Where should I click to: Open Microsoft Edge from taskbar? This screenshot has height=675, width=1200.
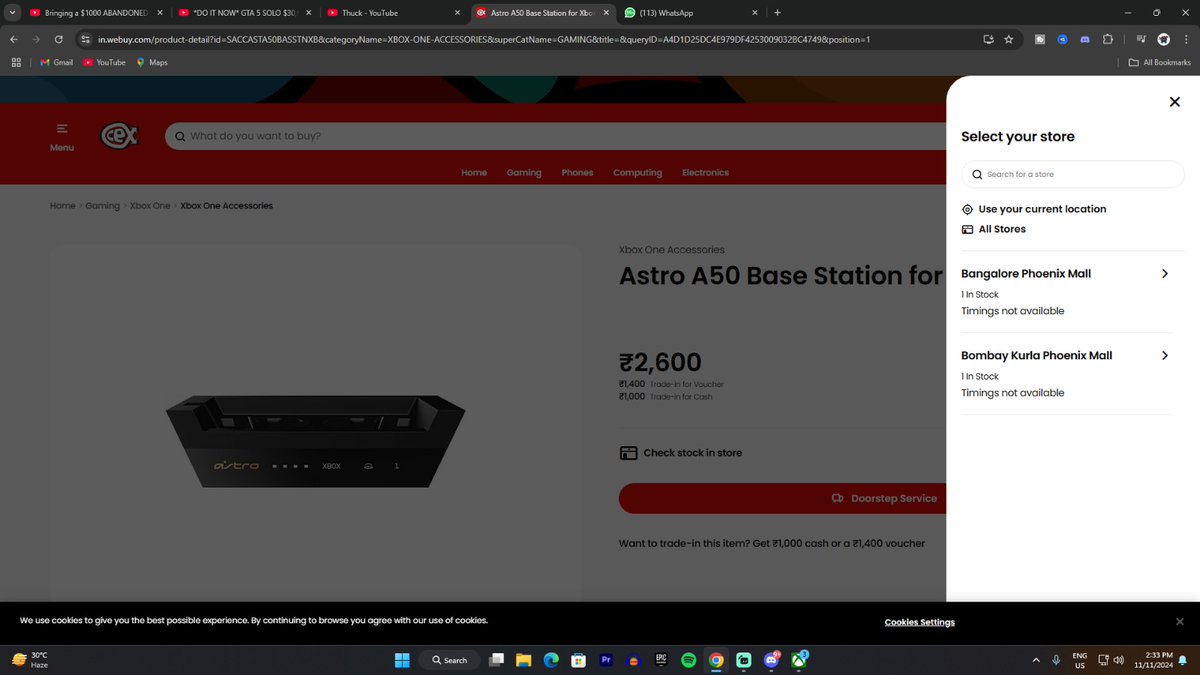[550, 660]
